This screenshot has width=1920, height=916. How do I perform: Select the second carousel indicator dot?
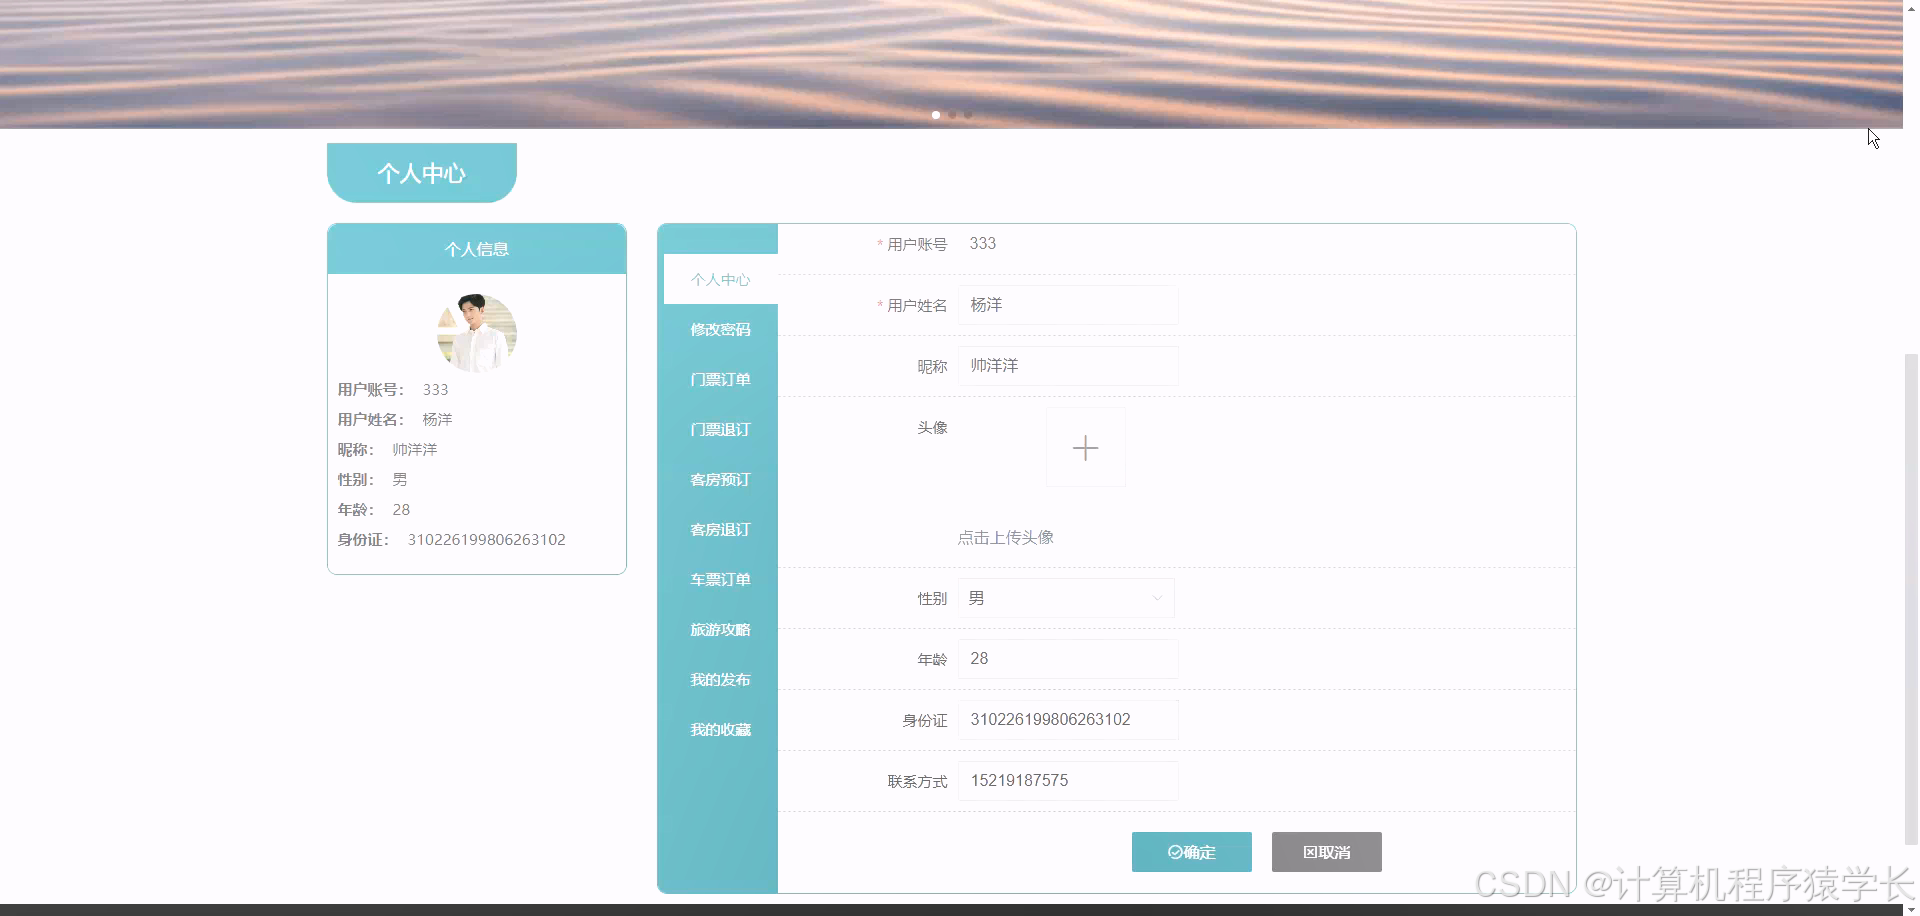point(952,115)
